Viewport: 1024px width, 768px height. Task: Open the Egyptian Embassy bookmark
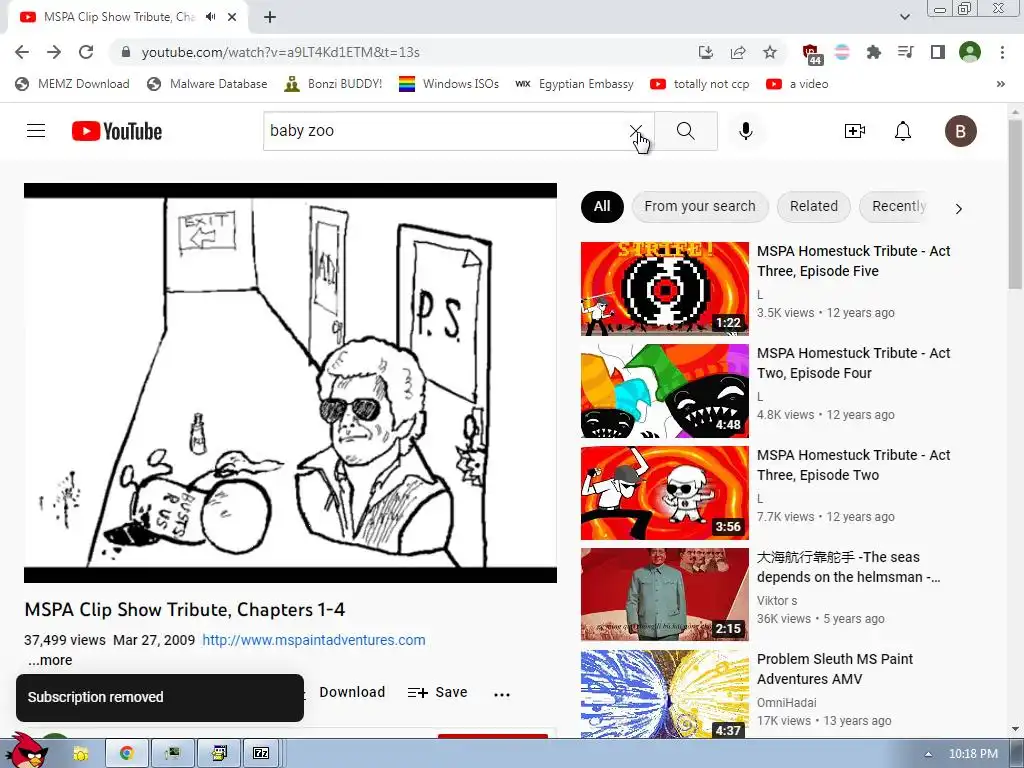coord(575,84)
